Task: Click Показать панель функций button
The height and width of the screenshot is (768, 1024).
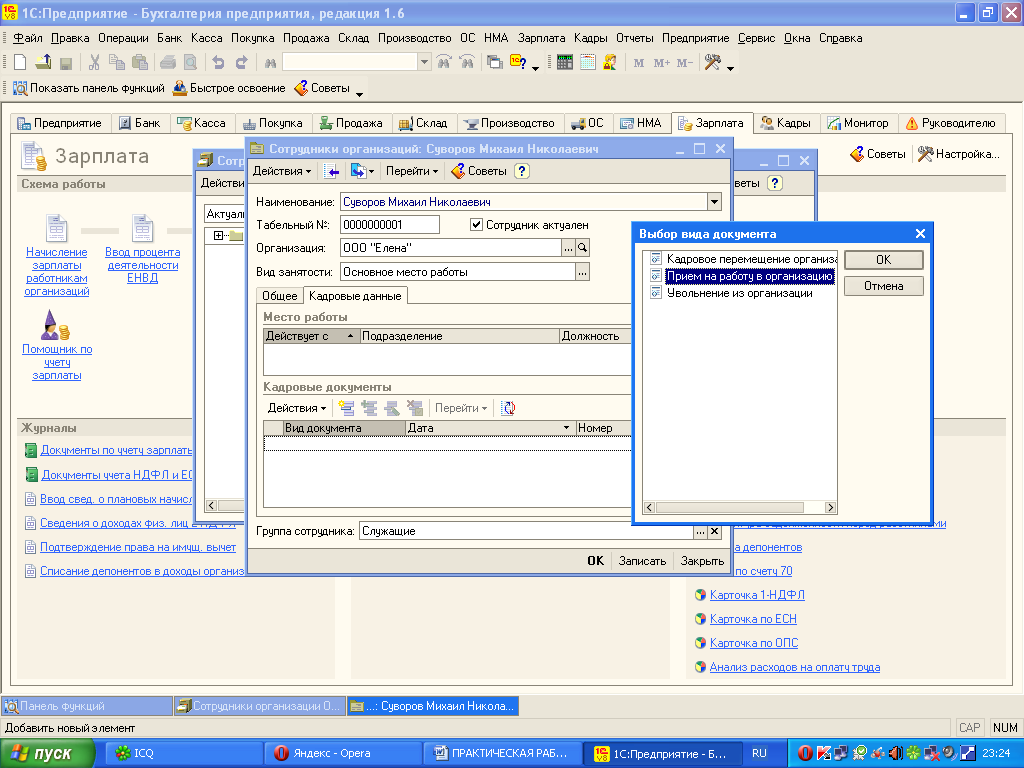Action: [x=89, y=88]
